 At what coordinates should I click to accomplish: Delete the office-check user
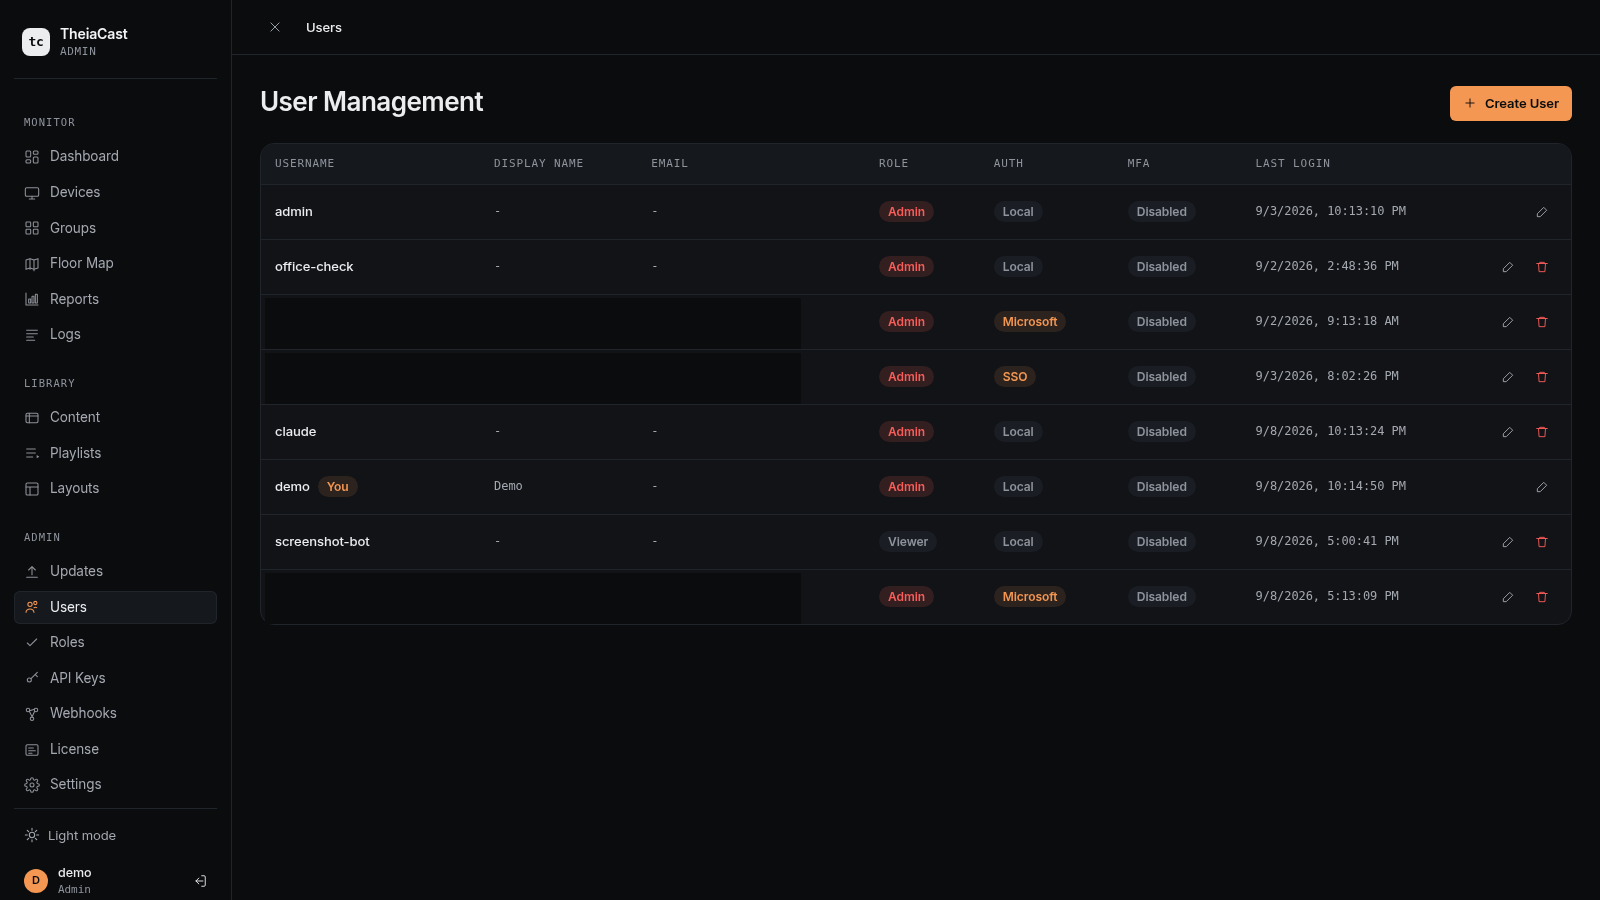click(x=1541, y=267)
